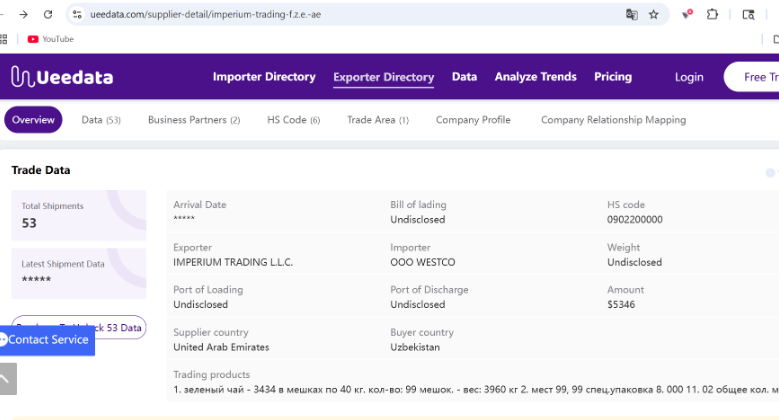Click the Latest Shipment Data card
This screenshot has height=420, width=779.
coord(79,273)
